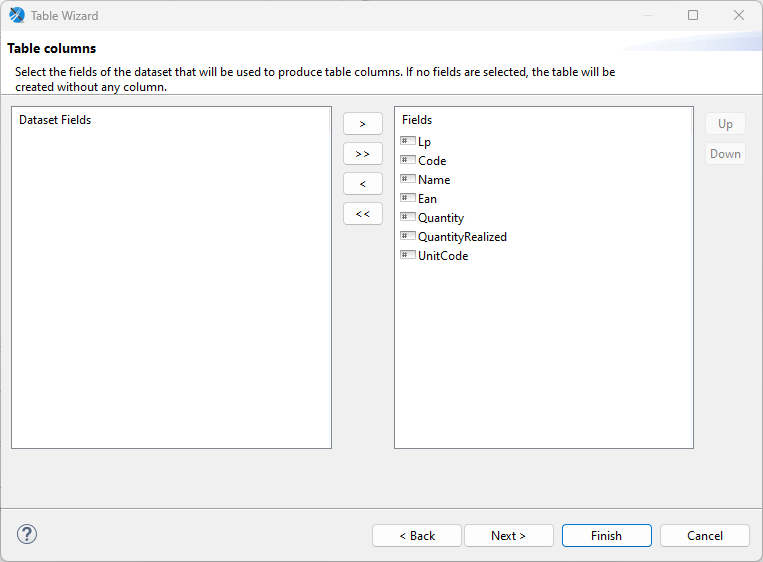
Task: Go to the Next wizard page
Action: click(508, 536)
